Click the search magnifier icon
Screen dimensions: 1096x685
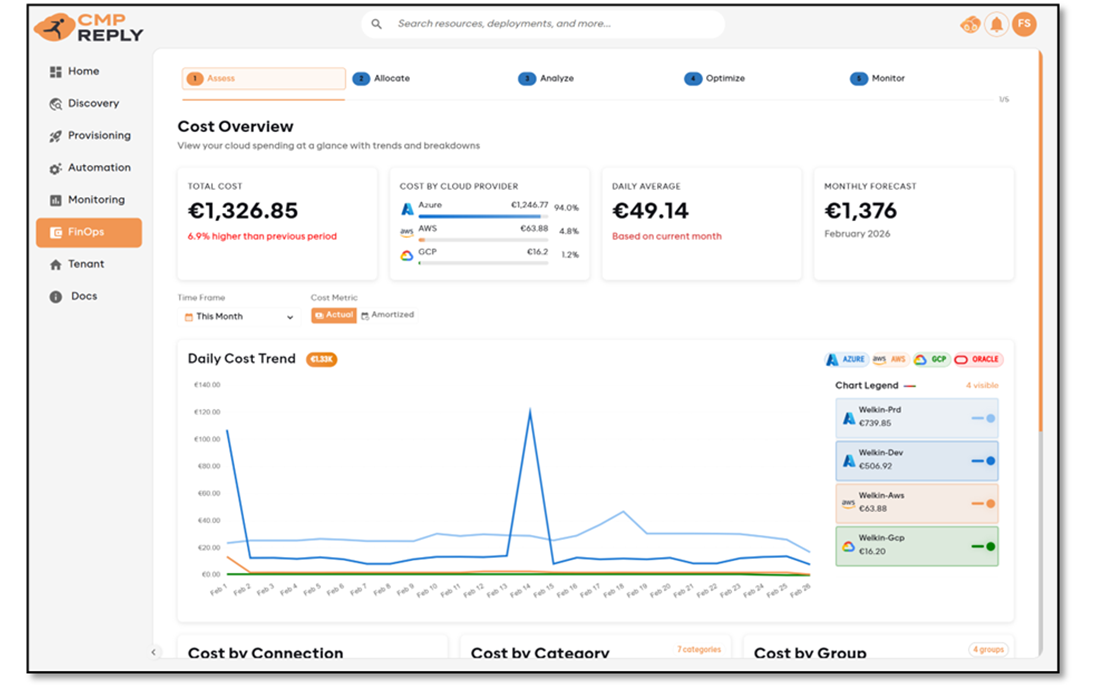(x=377, y=24)
